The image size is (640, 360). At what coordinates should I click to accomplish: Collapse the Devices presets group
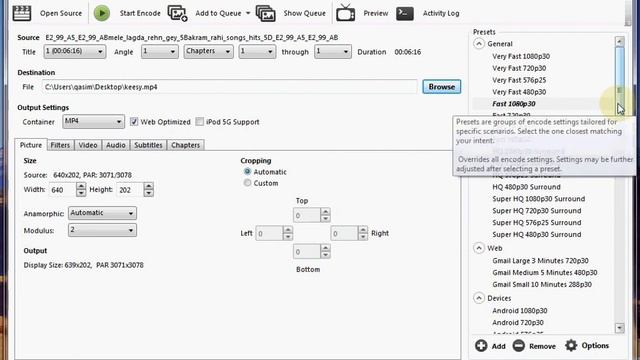[479, 298]
